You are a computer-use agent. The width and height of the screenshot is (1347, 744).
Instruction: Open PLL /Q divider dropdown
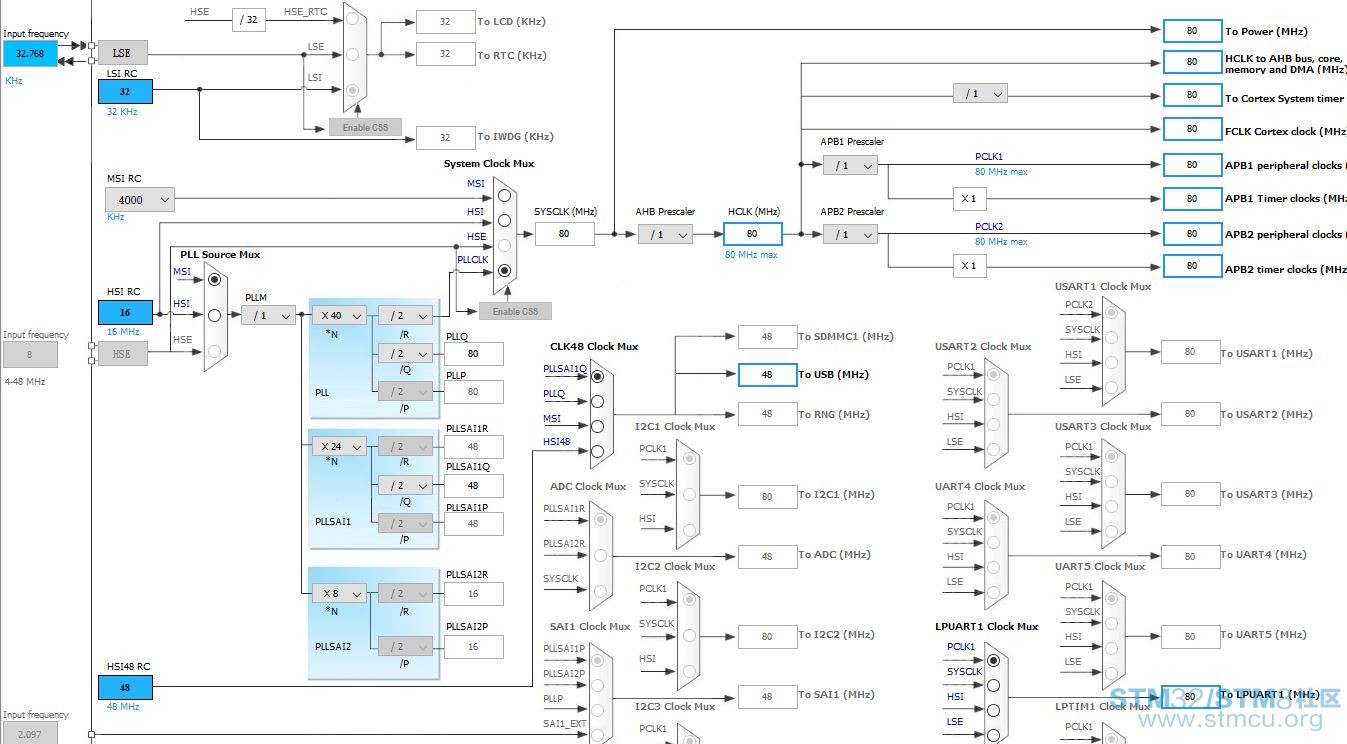405,353
